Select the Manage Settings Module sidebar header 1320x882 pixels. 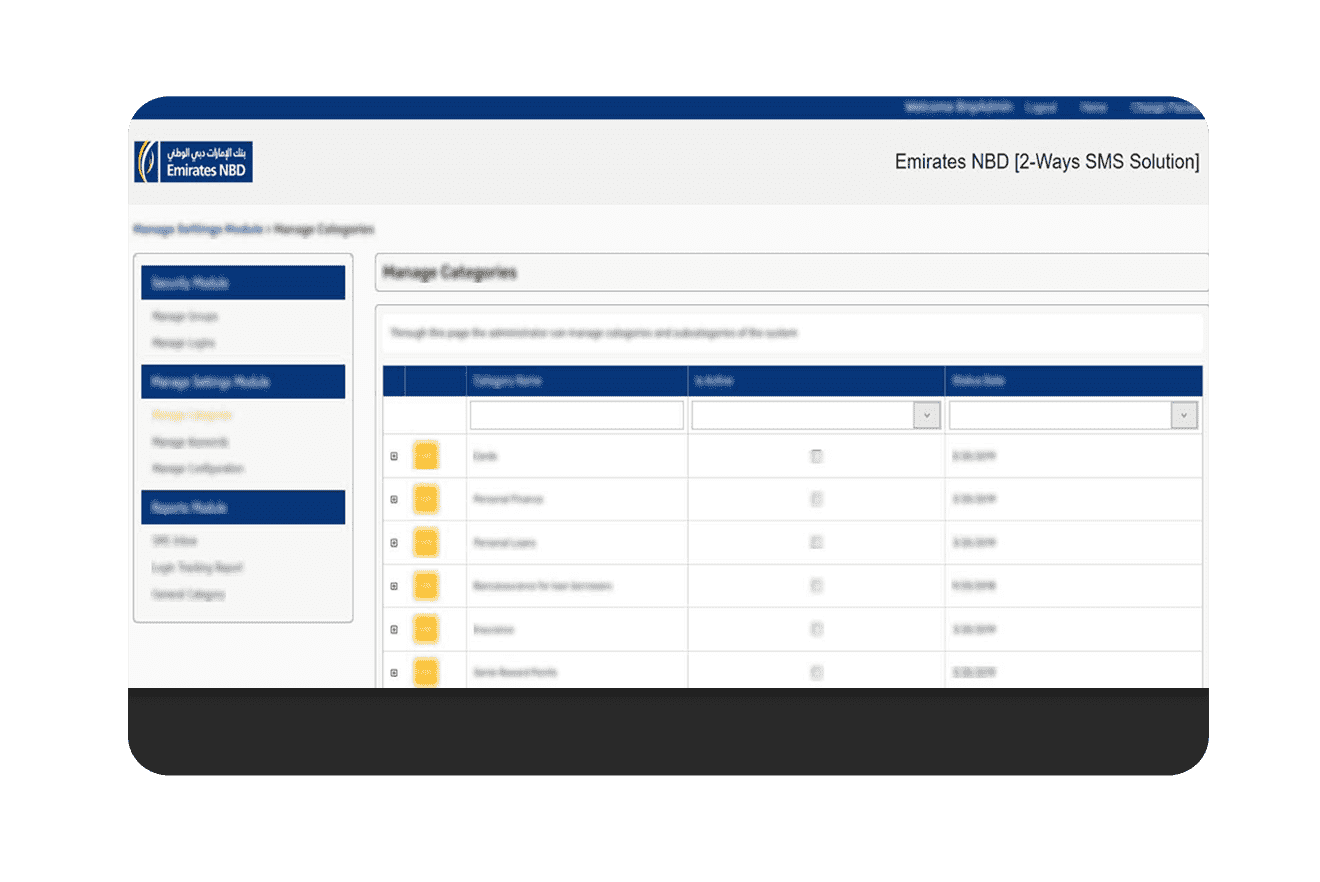(x=243, y=382)
